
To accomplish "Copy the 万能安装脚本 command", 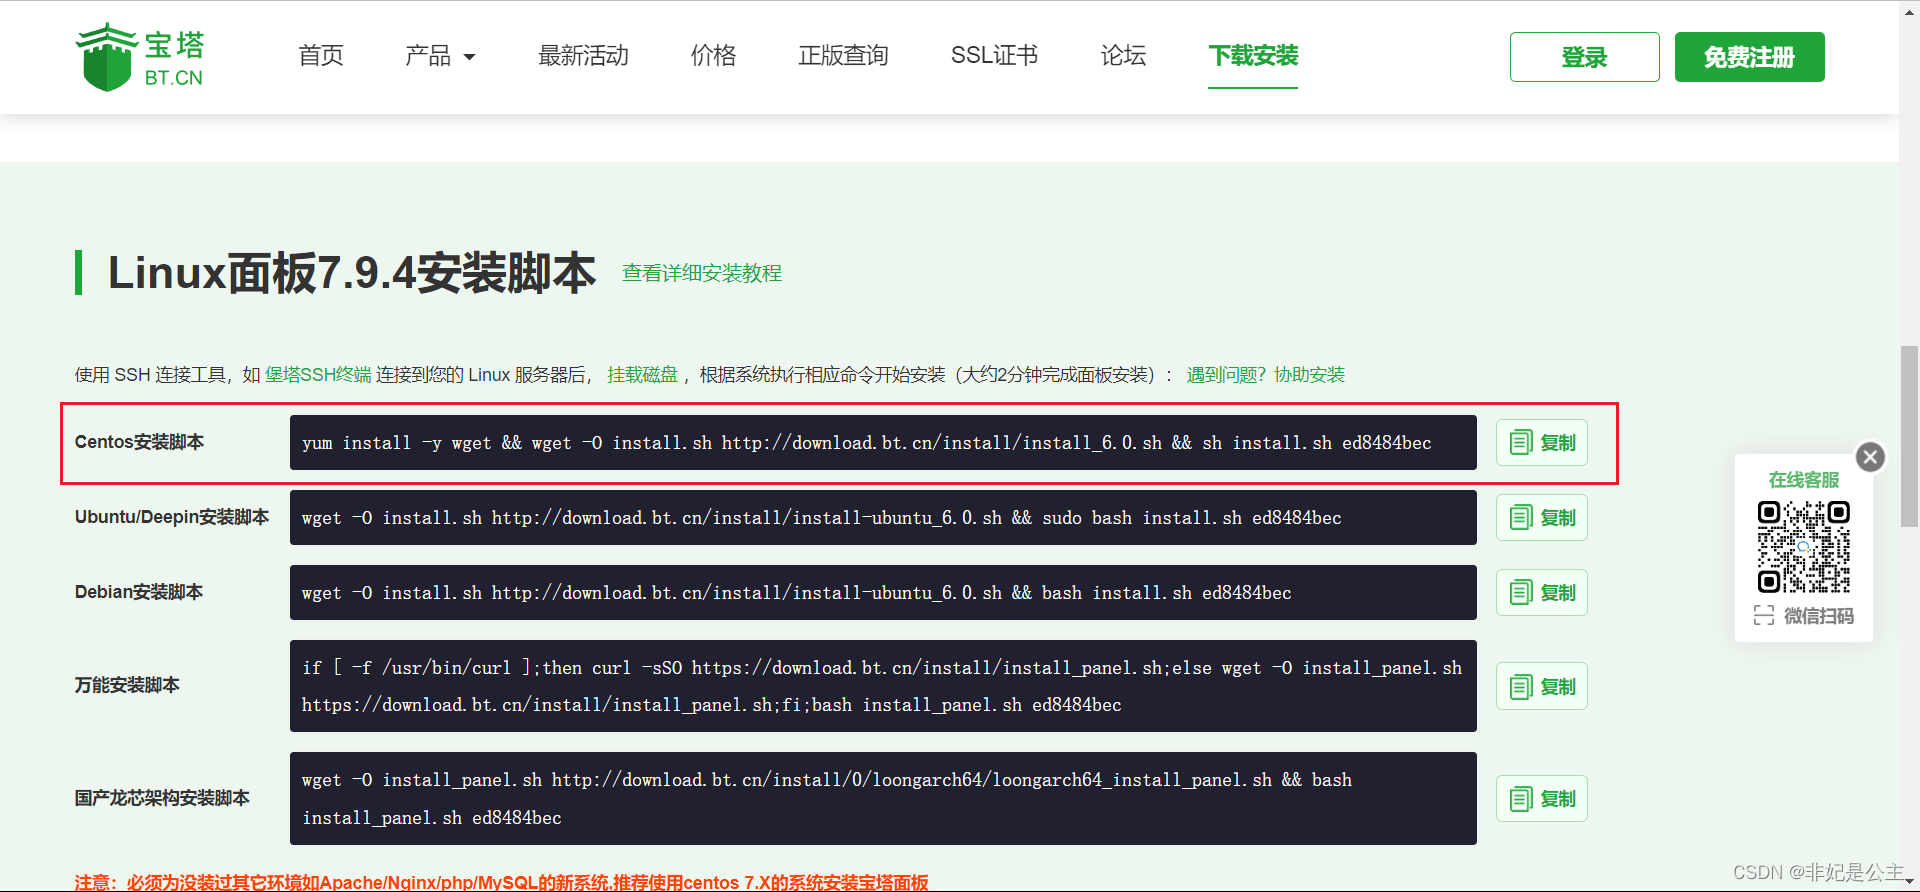I will (x=1542, y=686).
